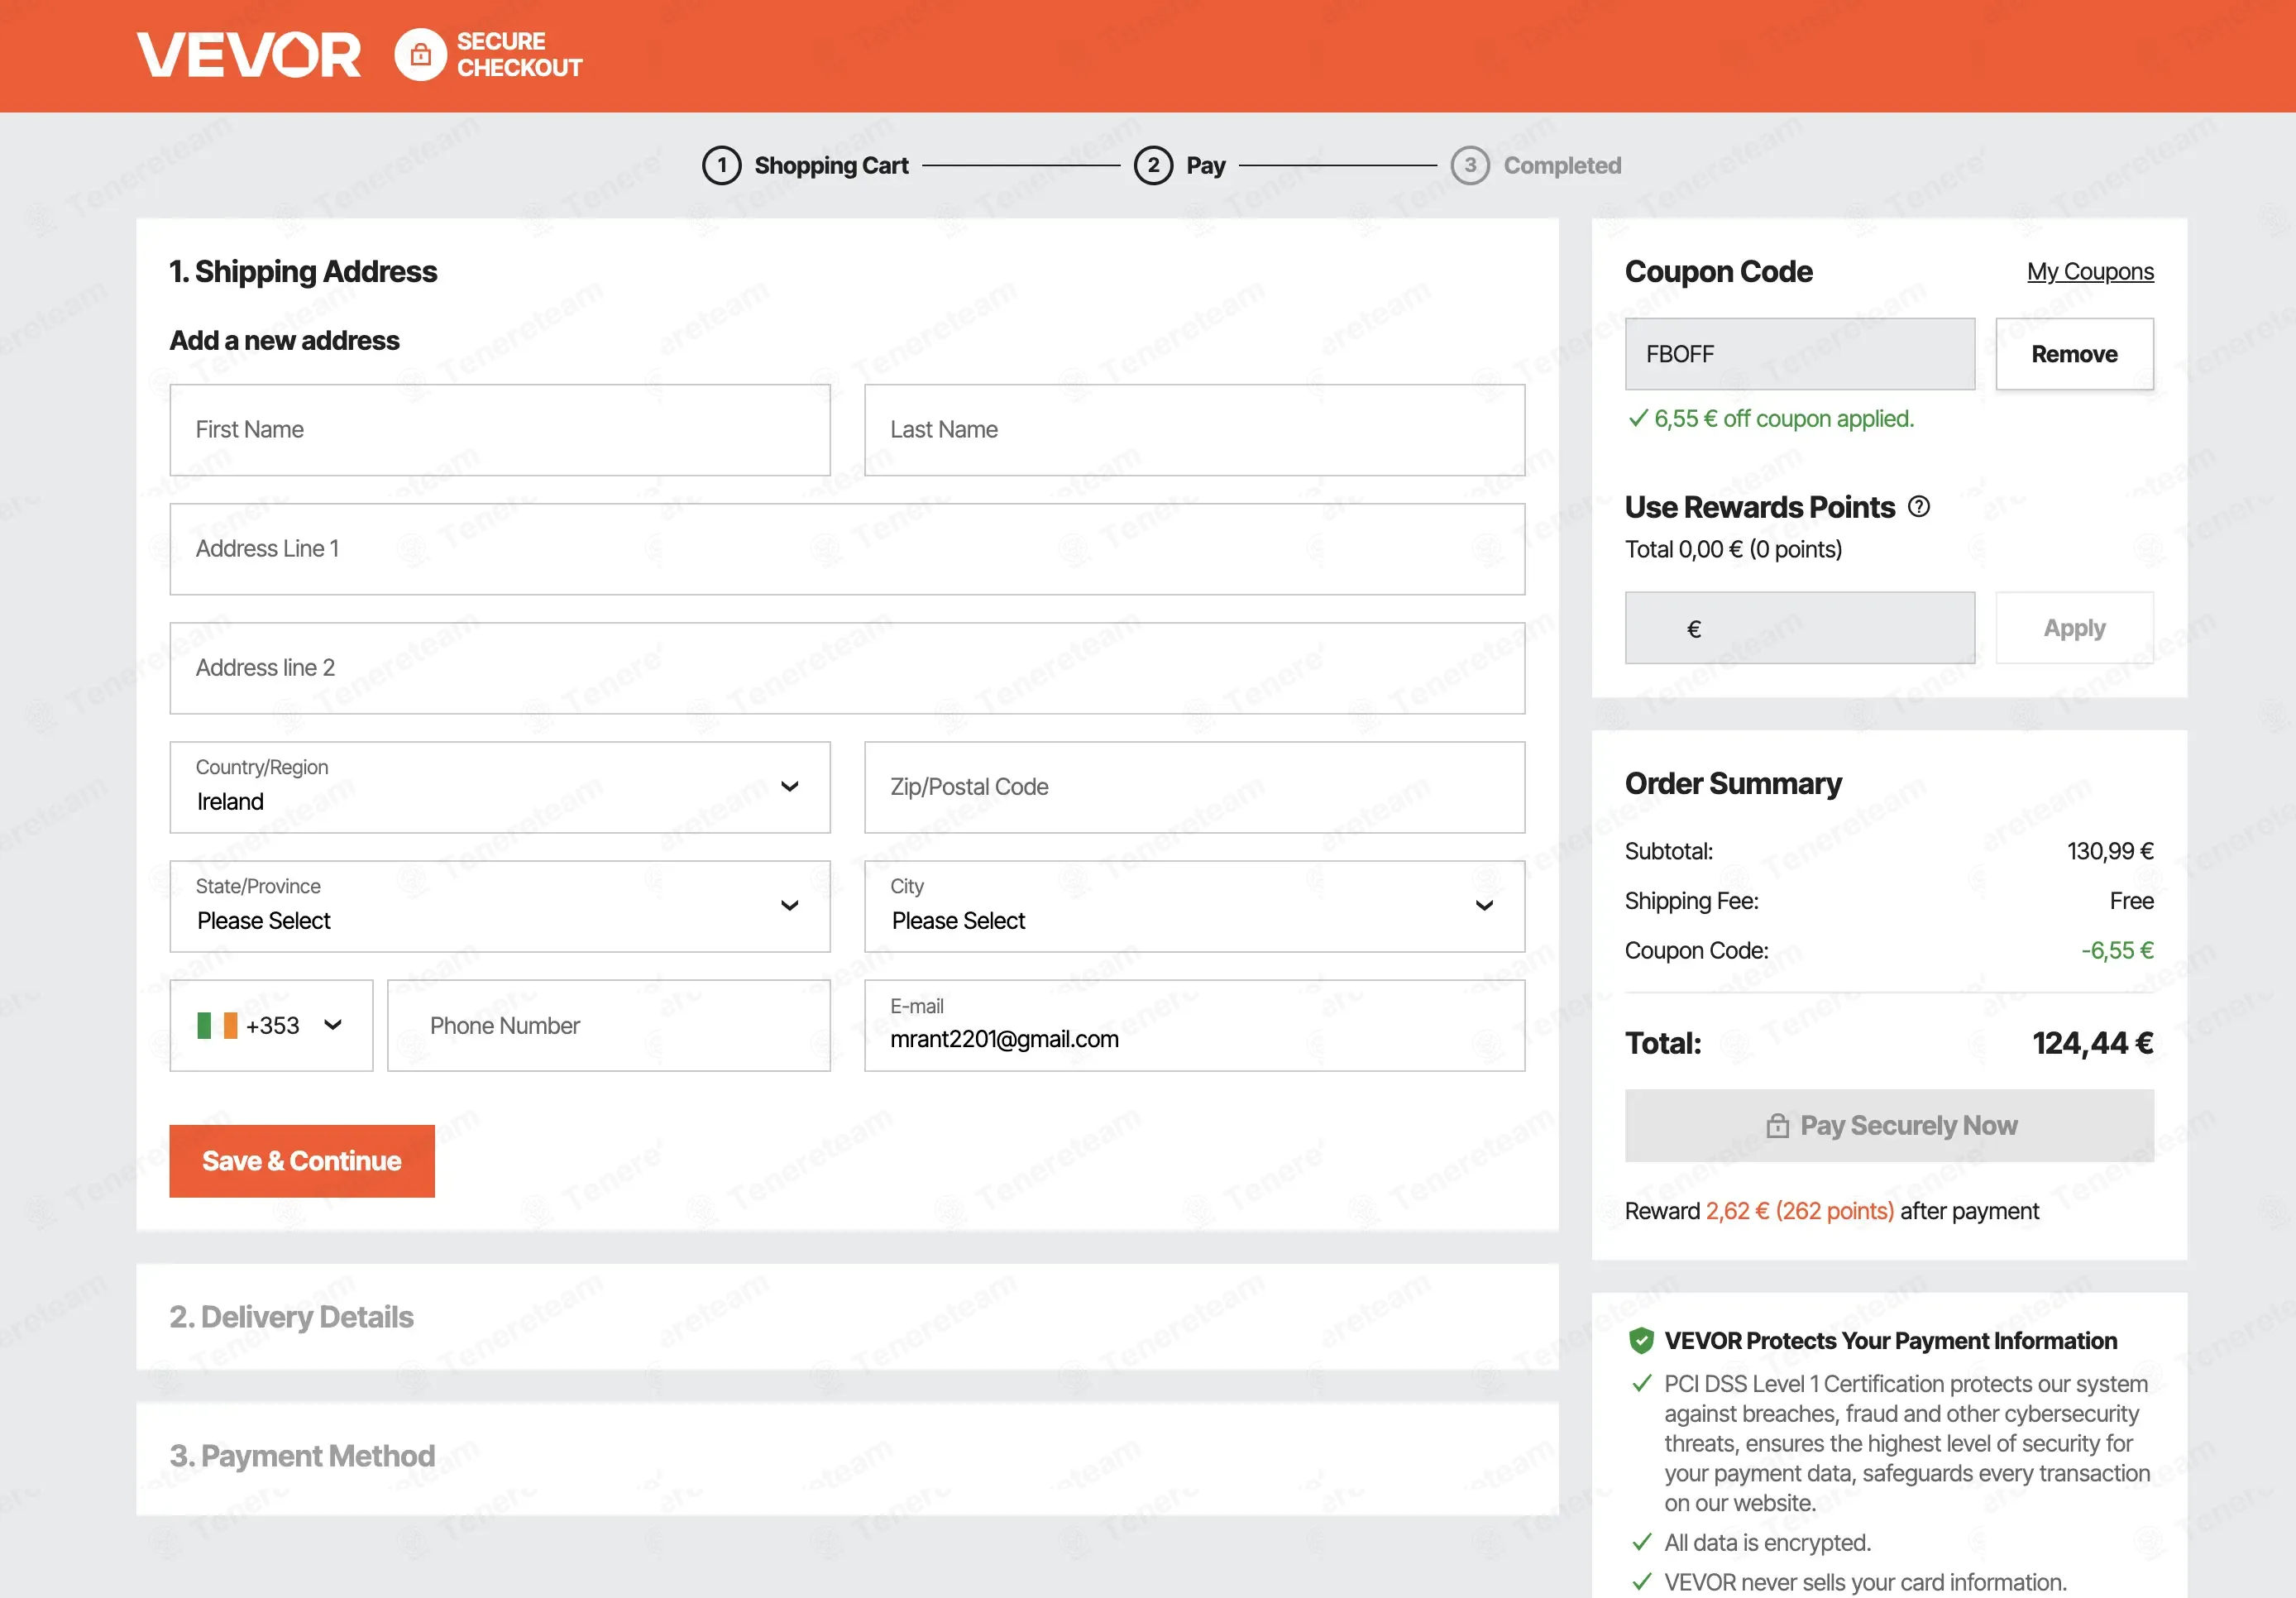
Task: Click the step 1 circle icon
Action: tap(722, 166)
